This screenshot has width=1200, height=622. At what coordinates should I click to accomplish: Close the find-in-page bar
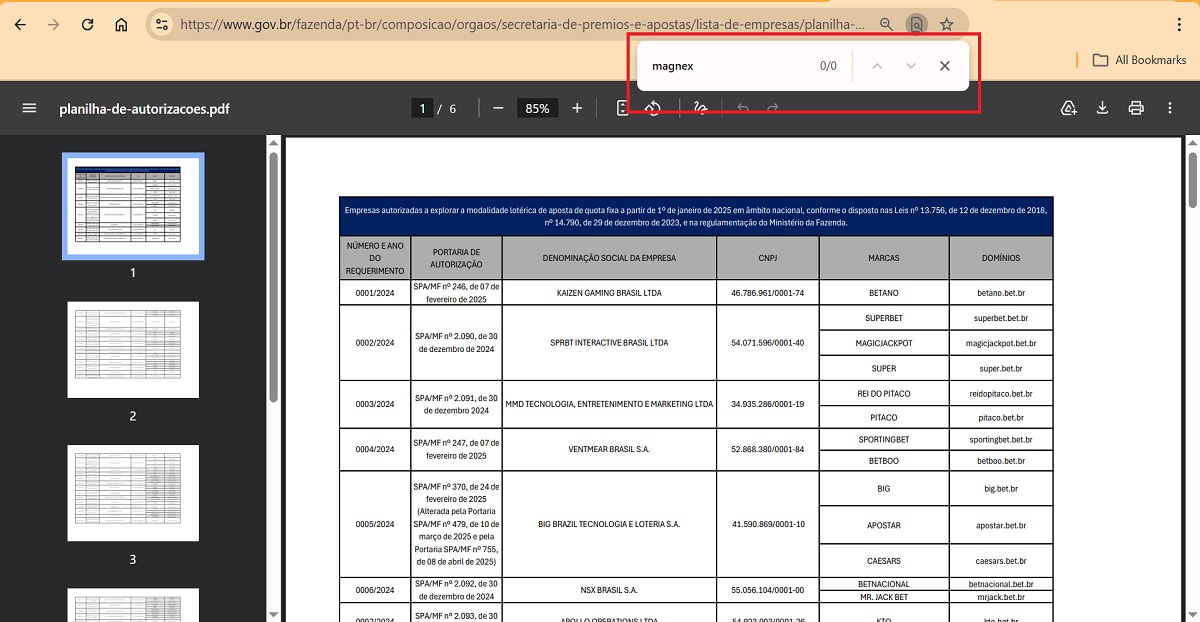pyautogui.click(x=944, y=66)
